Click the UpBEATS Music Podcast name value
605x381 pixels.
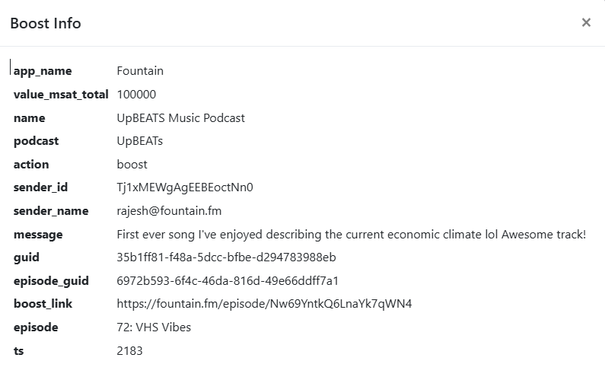(181, 118)
